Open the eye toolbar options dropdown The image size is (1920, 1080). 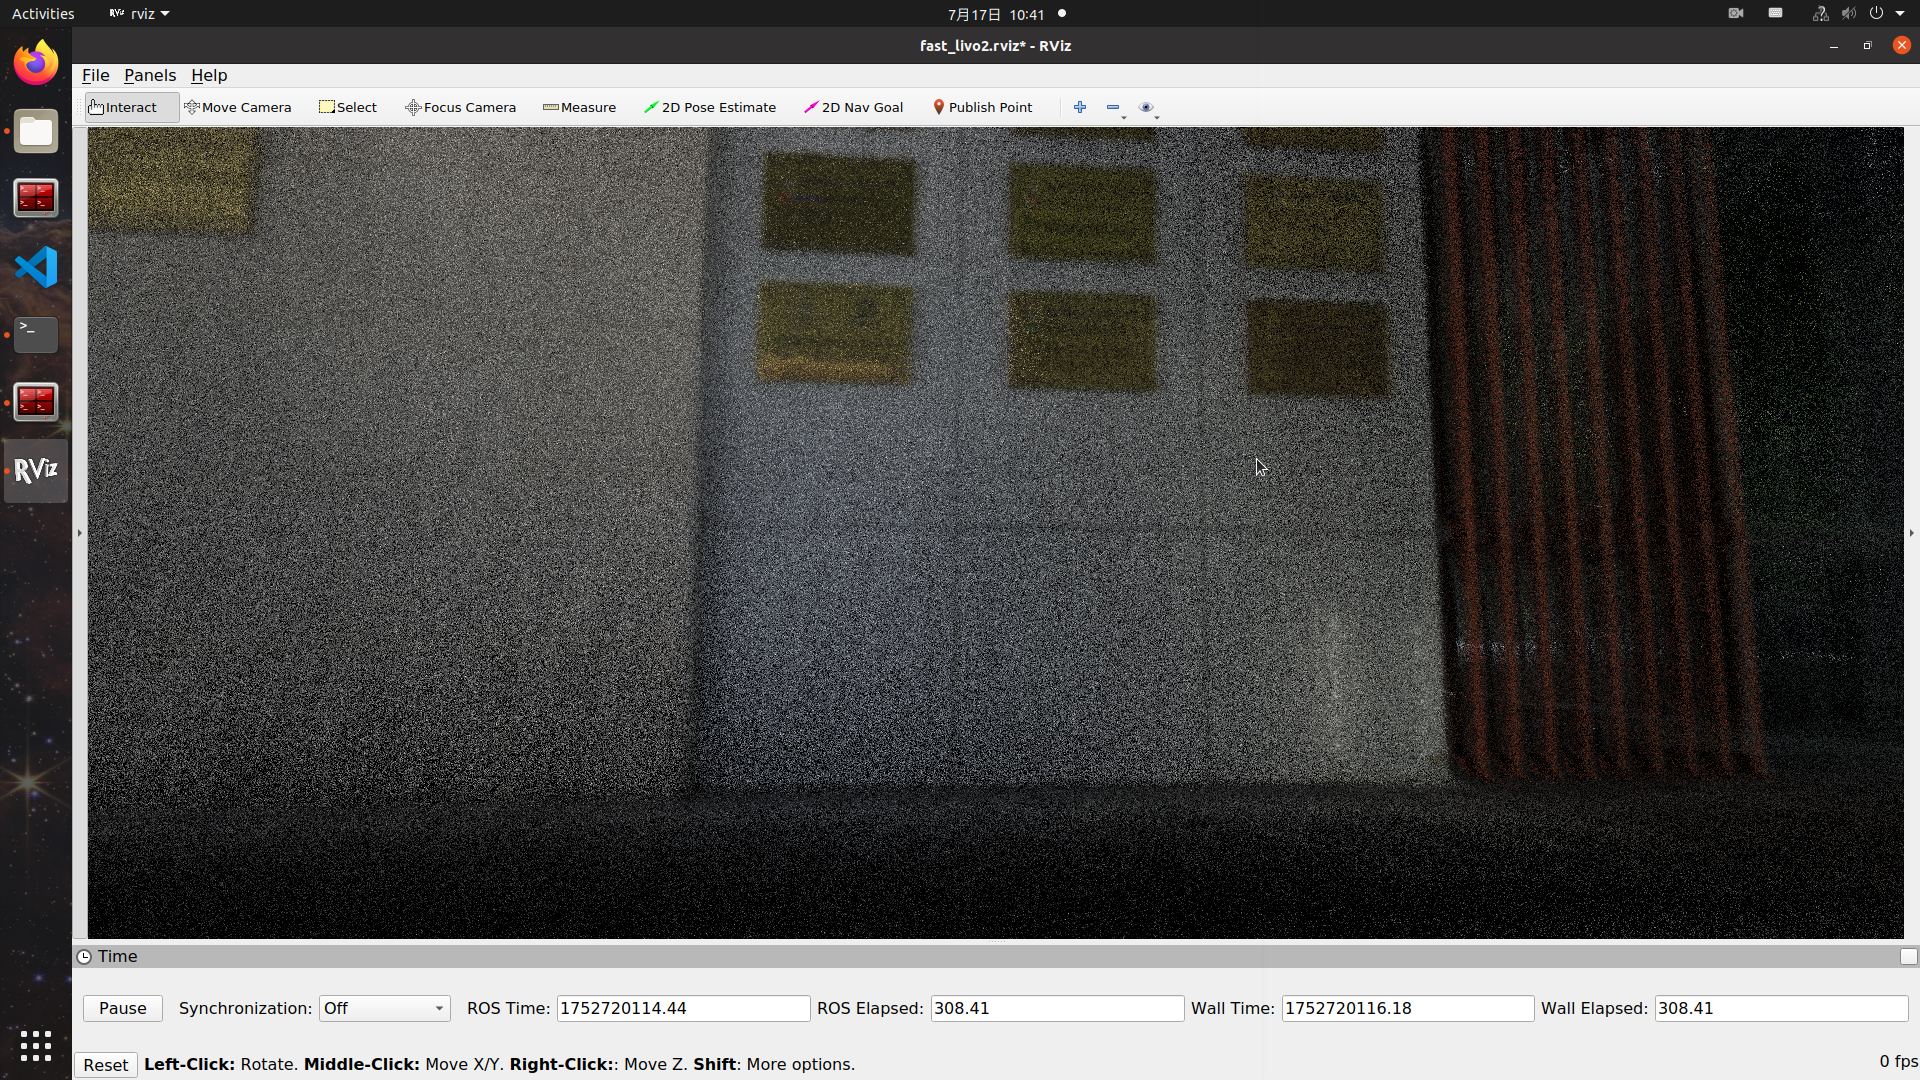1149,108
